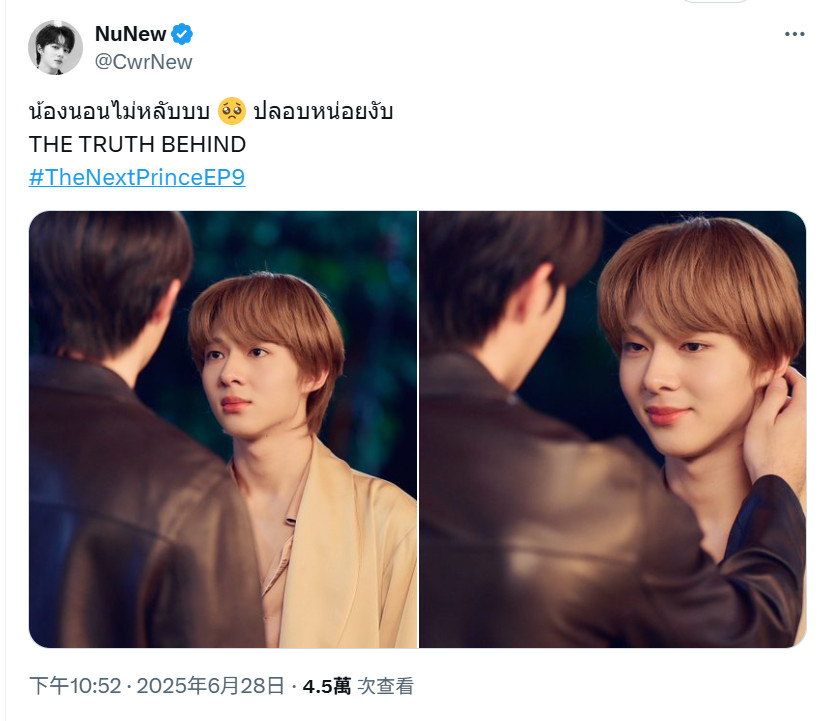Screen dimensions: 822x721
Task: Click the 次查看 views label
Action: (385, 686)
